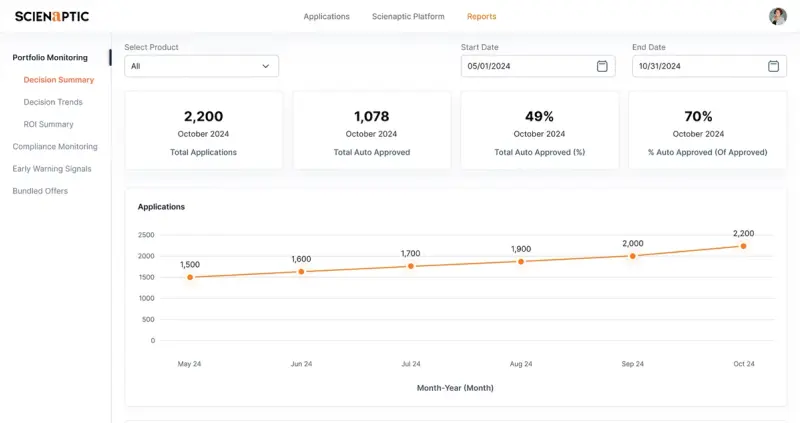The image size is (800, 423).
Task: Click the 1,600 data label
Action: pyautogui.click(x=301, y=259)
